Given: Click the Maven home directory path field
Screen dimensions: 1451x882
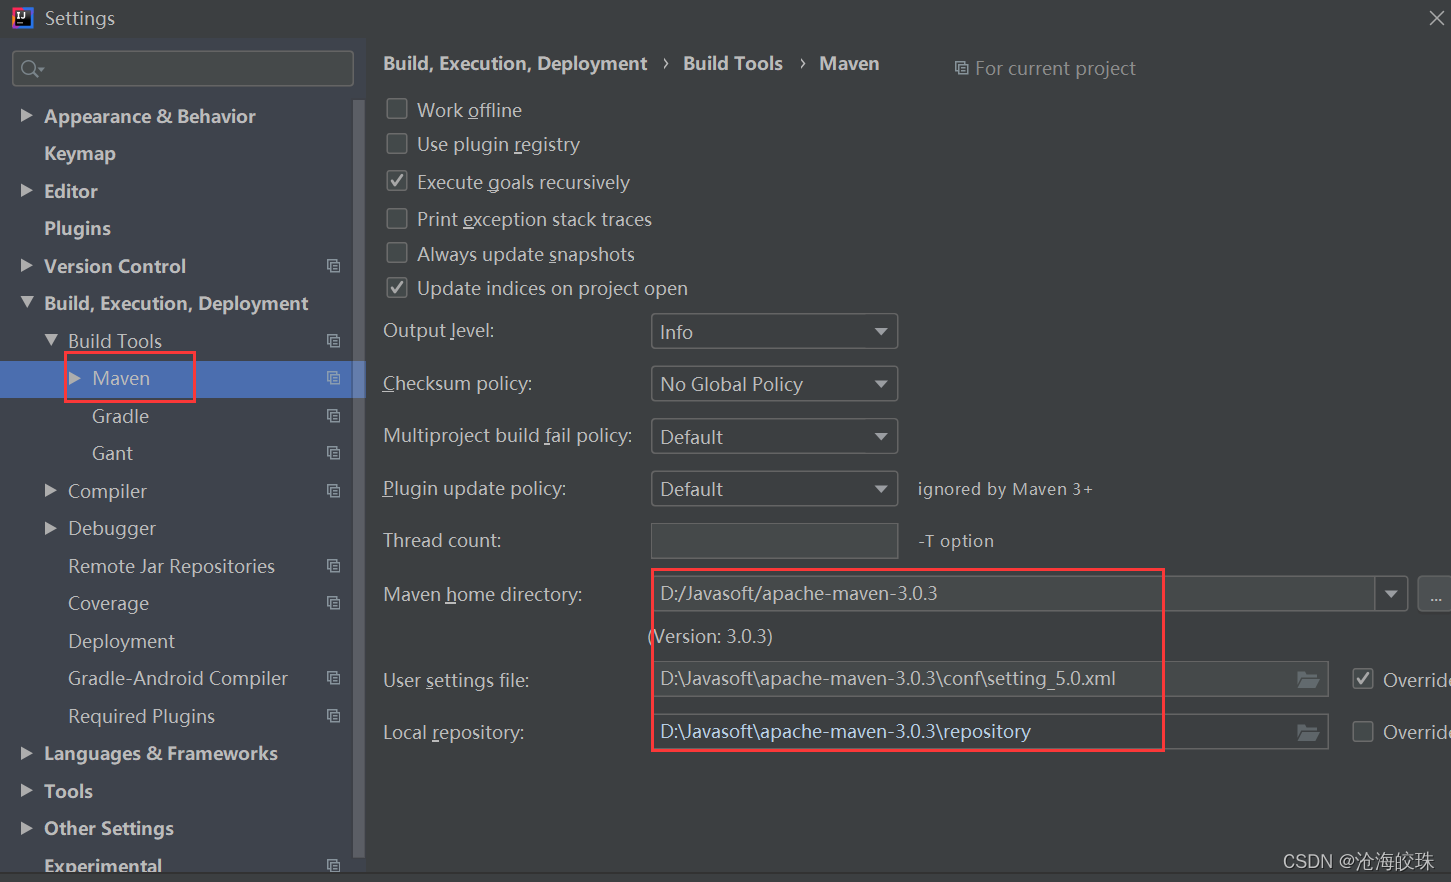Looking at the screenshot, I should click(1013, 594).
